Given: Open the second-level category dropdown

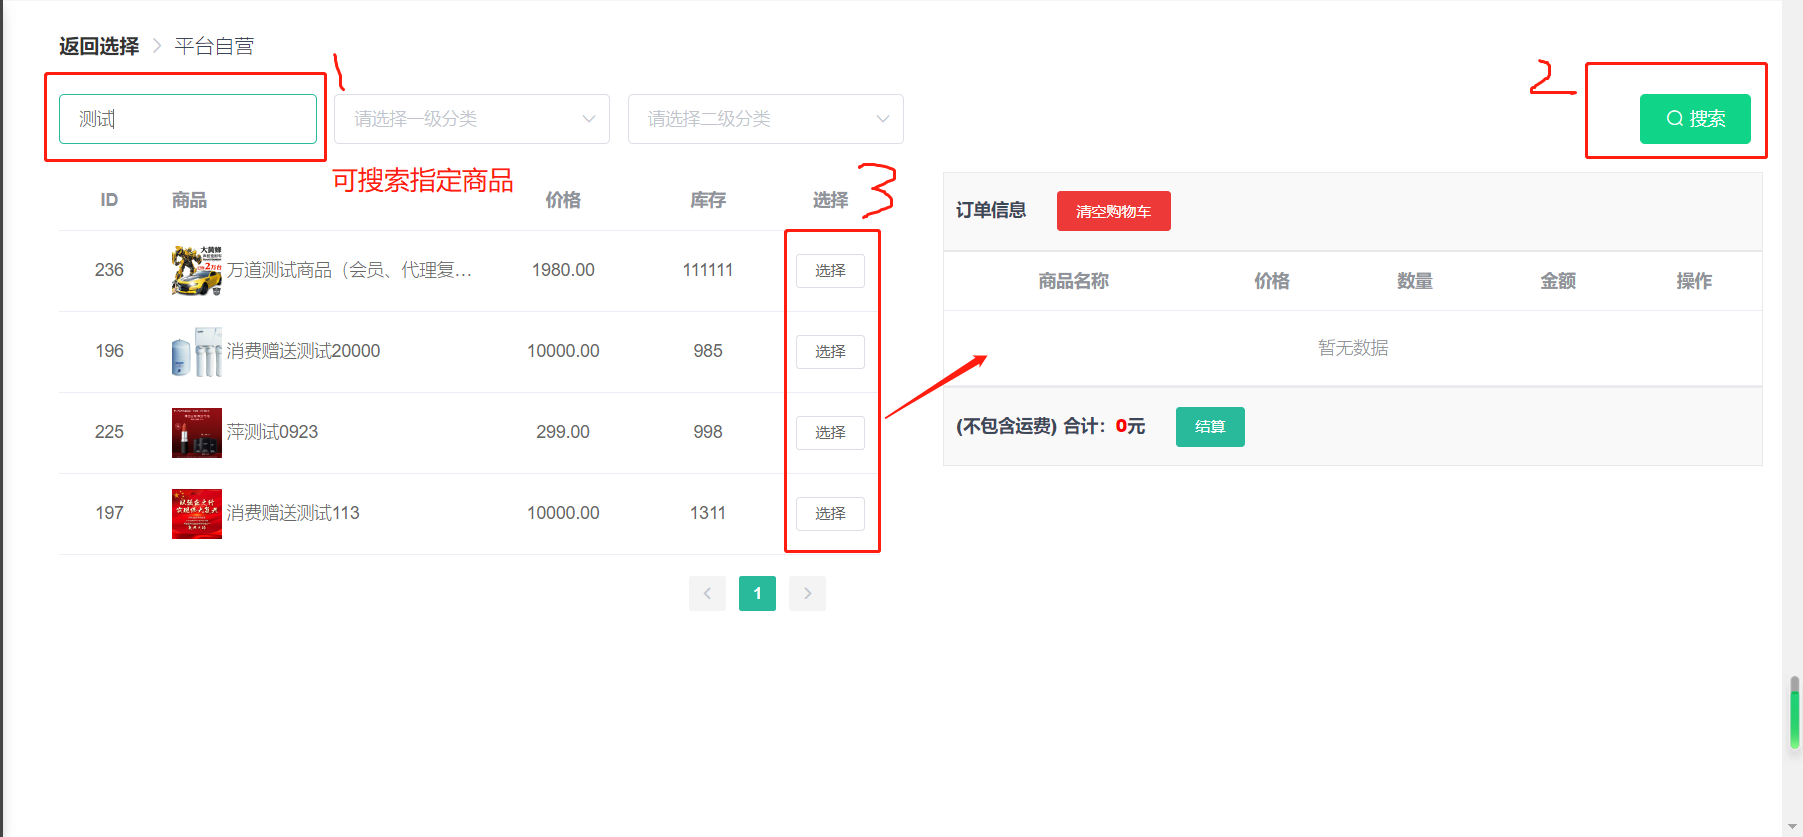Looking at the screenshot, I should (x=765, y=119).
